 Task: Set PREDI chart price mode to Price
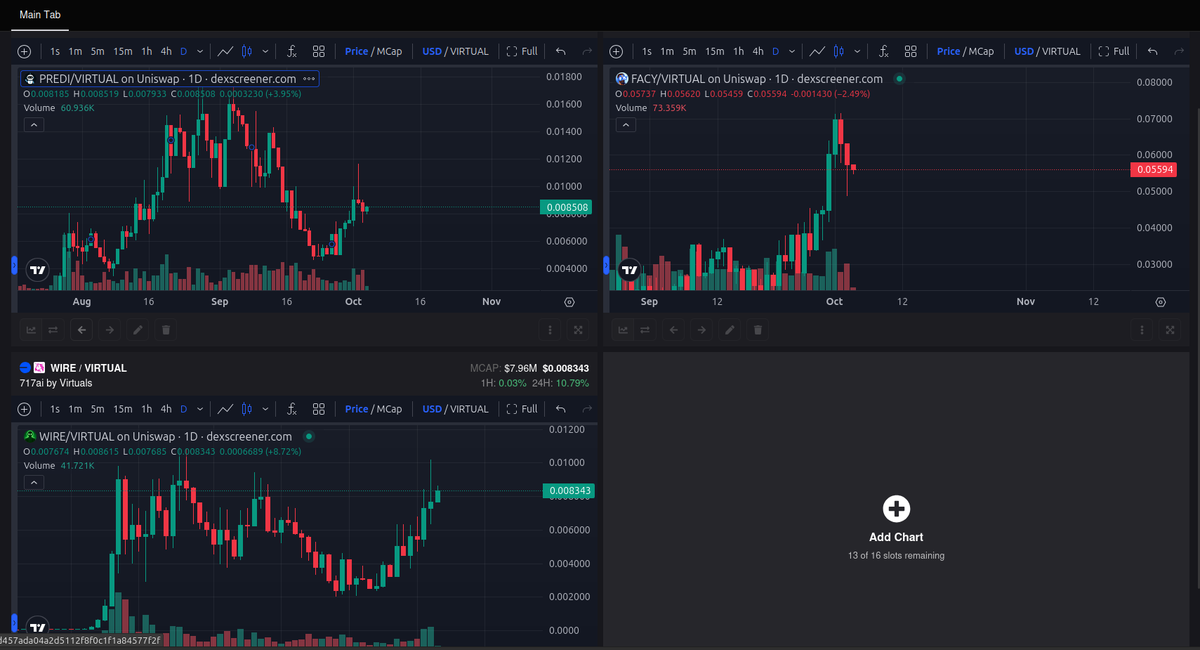point(357,51)
